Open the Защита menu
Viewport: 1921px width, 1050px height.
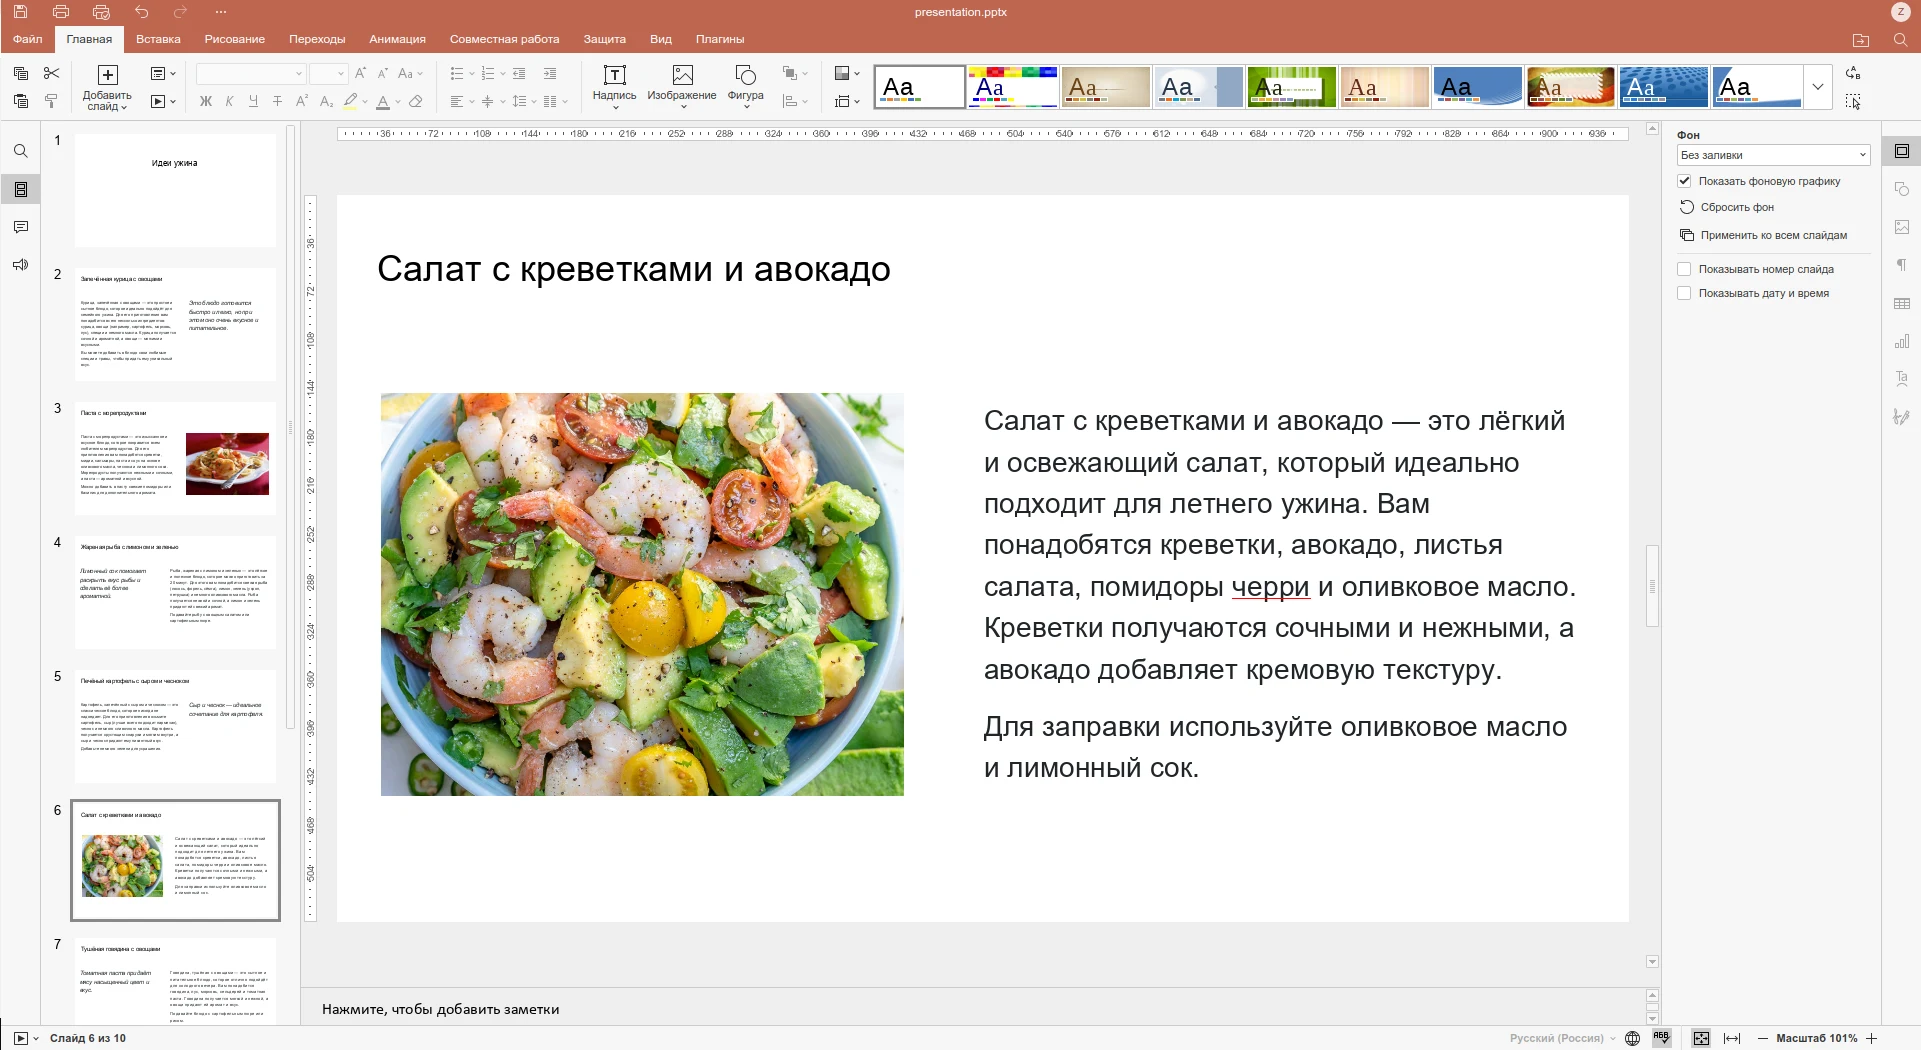605,39
